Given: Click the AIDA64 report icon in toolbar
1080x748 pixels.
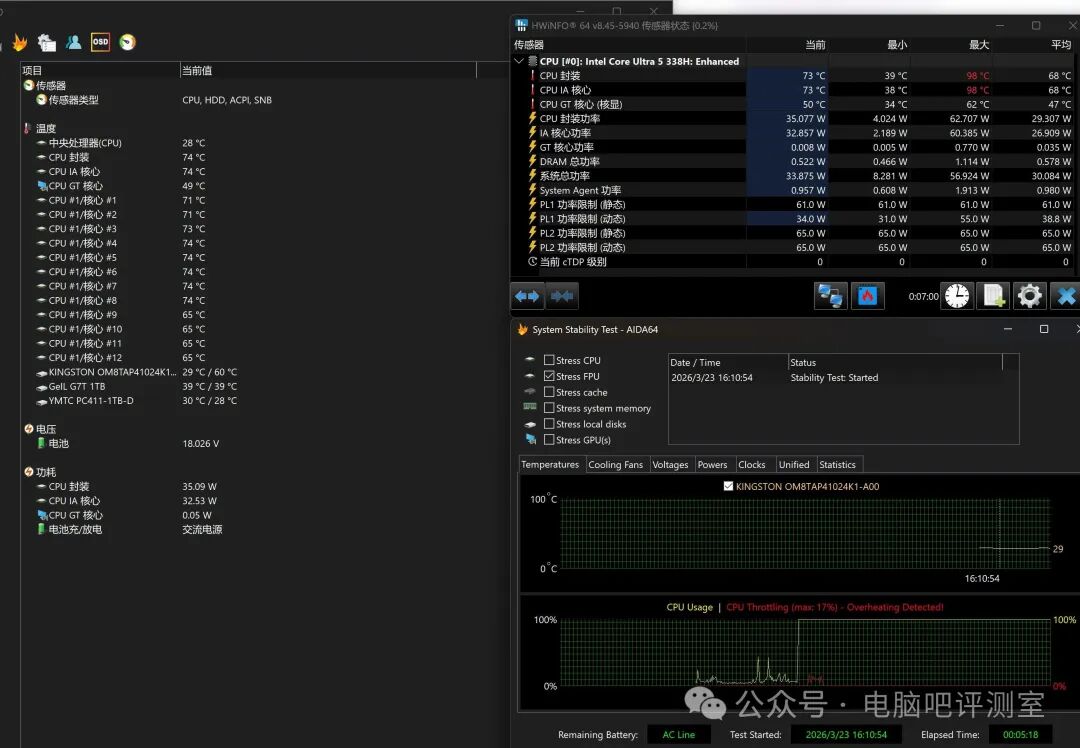Looking at the screenshot, I should point(46,43).
